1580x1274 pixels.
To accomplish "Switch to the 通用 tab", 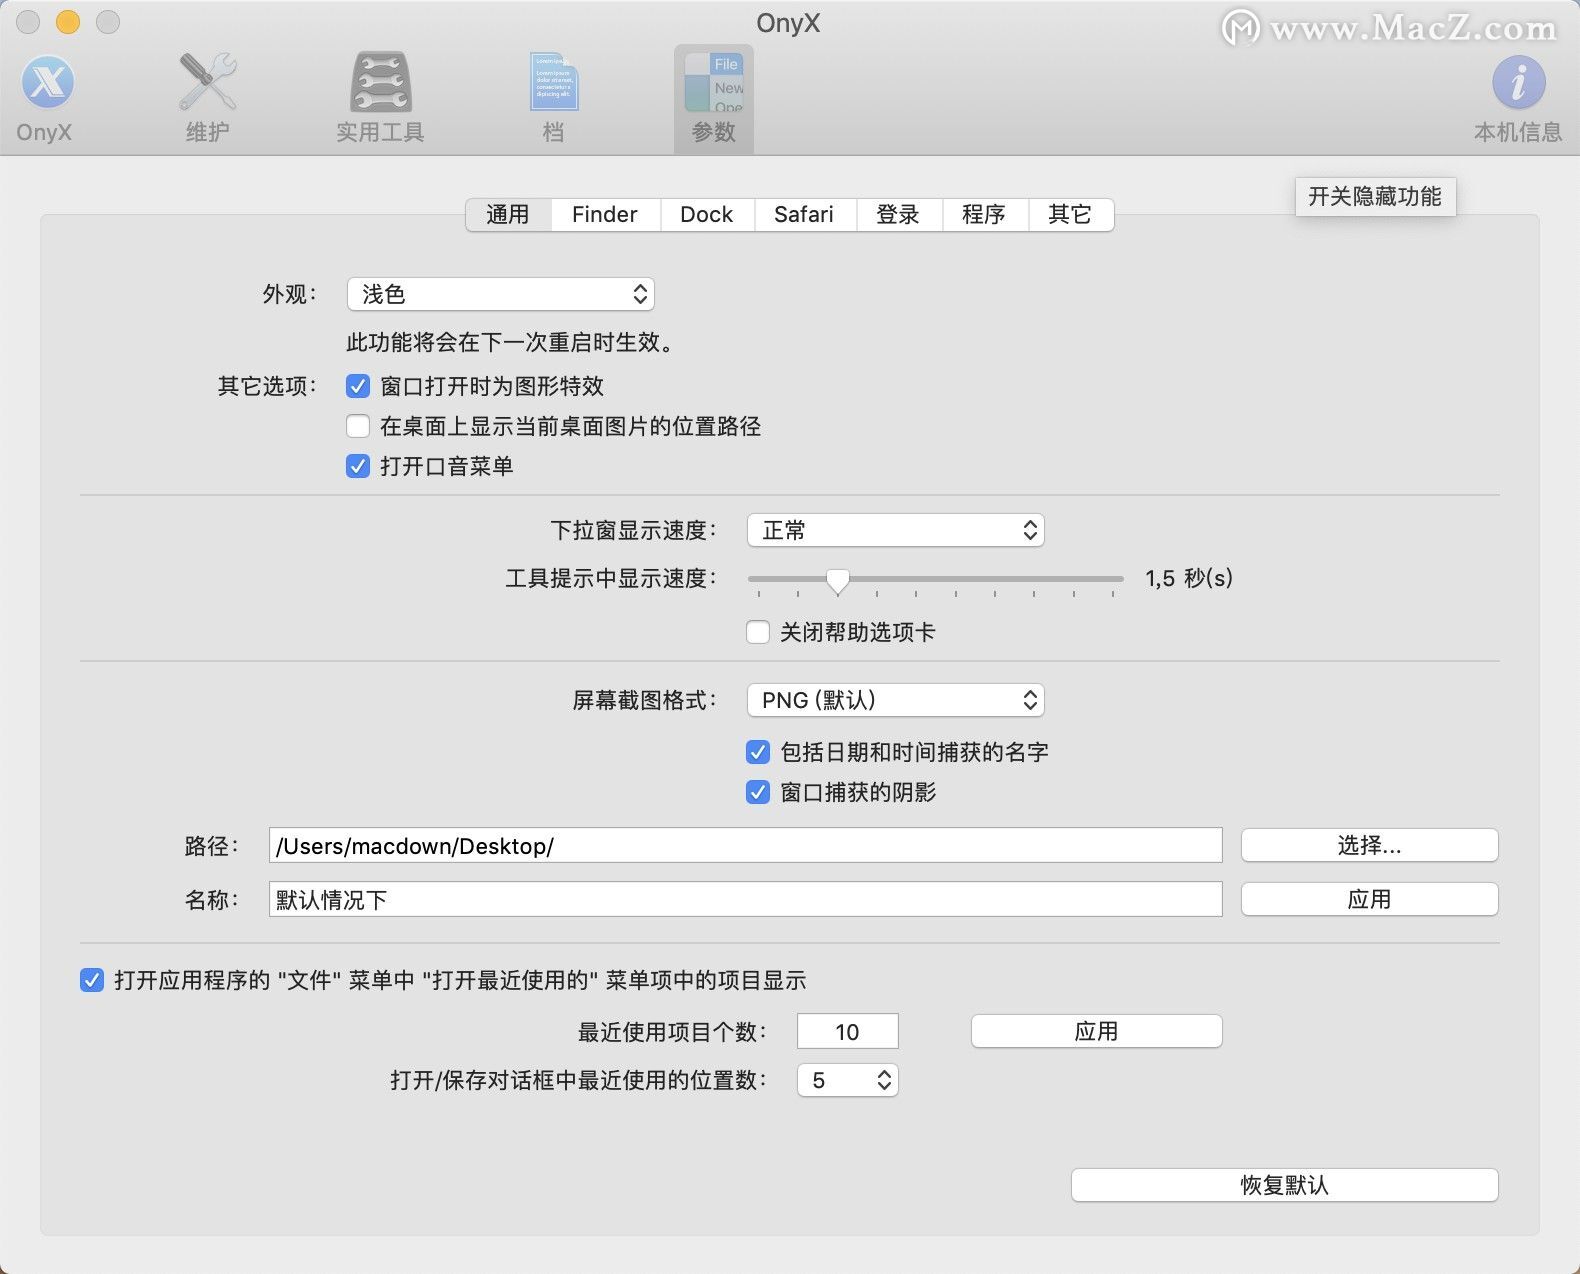I will (x=508, y=214).
